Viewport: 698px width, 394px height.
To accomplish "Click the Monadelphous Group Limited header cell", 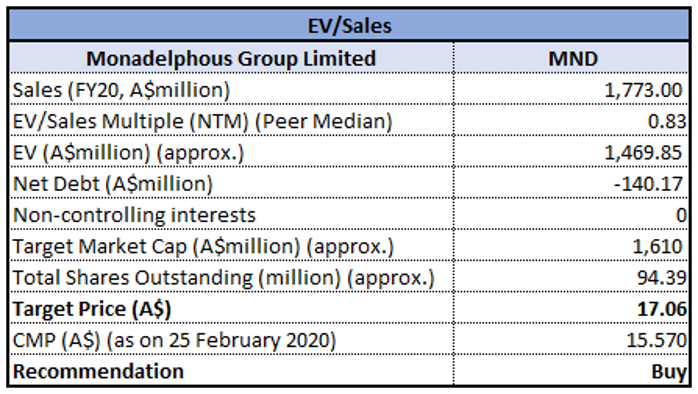I will [231, 58].
